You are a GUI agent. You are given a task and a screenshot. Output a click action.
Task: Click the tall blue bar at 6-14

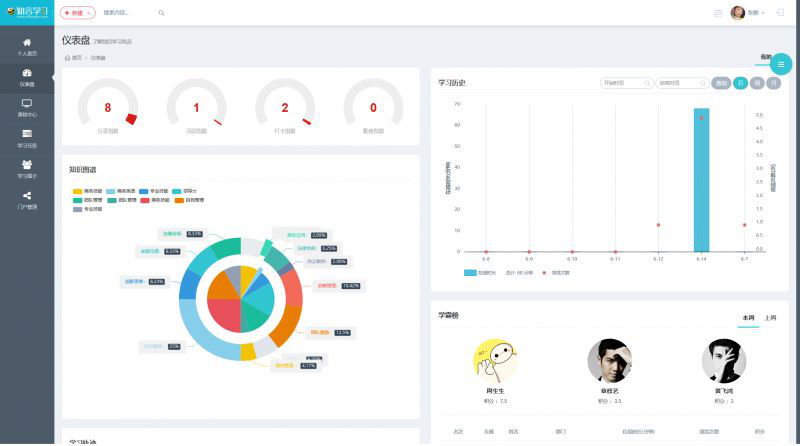(701, 180)
